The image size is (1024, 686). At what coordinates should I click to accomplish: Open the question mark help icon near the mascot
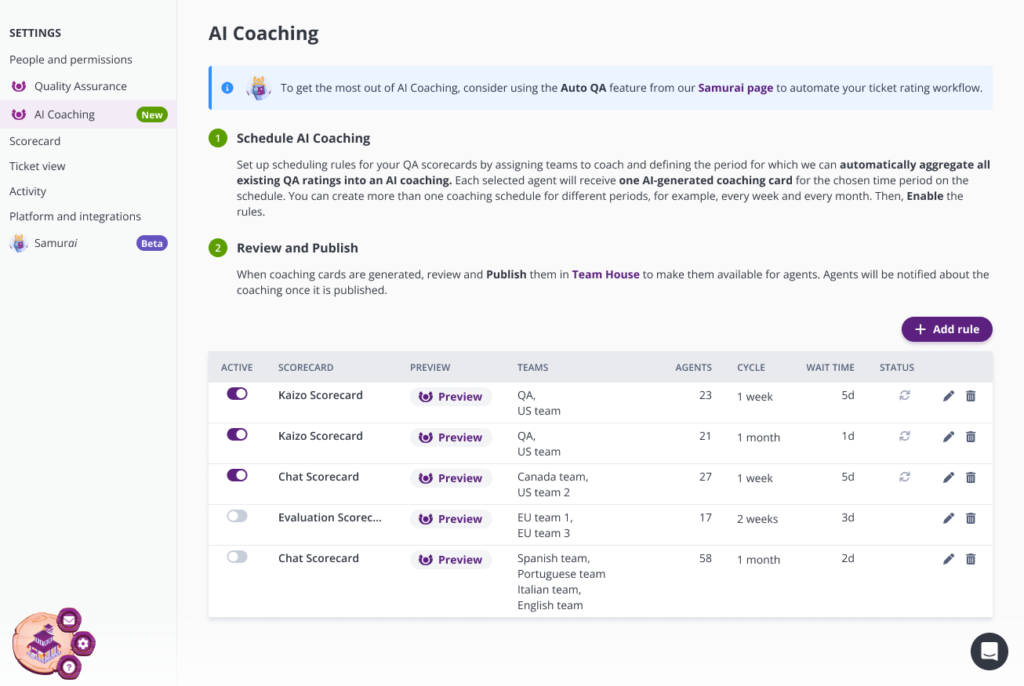71,667
